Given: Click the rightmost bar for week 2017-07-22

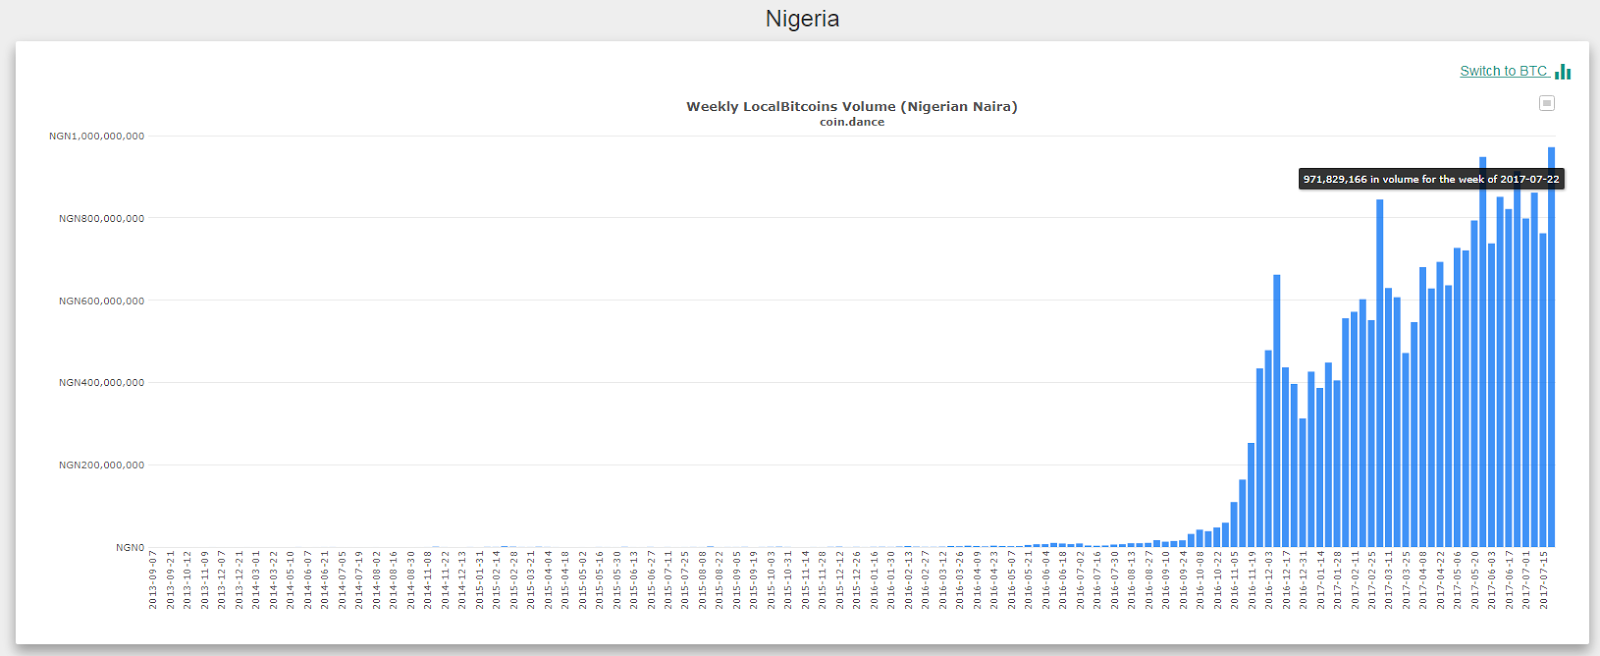Looking at the screenshot, I should 1552,347.
